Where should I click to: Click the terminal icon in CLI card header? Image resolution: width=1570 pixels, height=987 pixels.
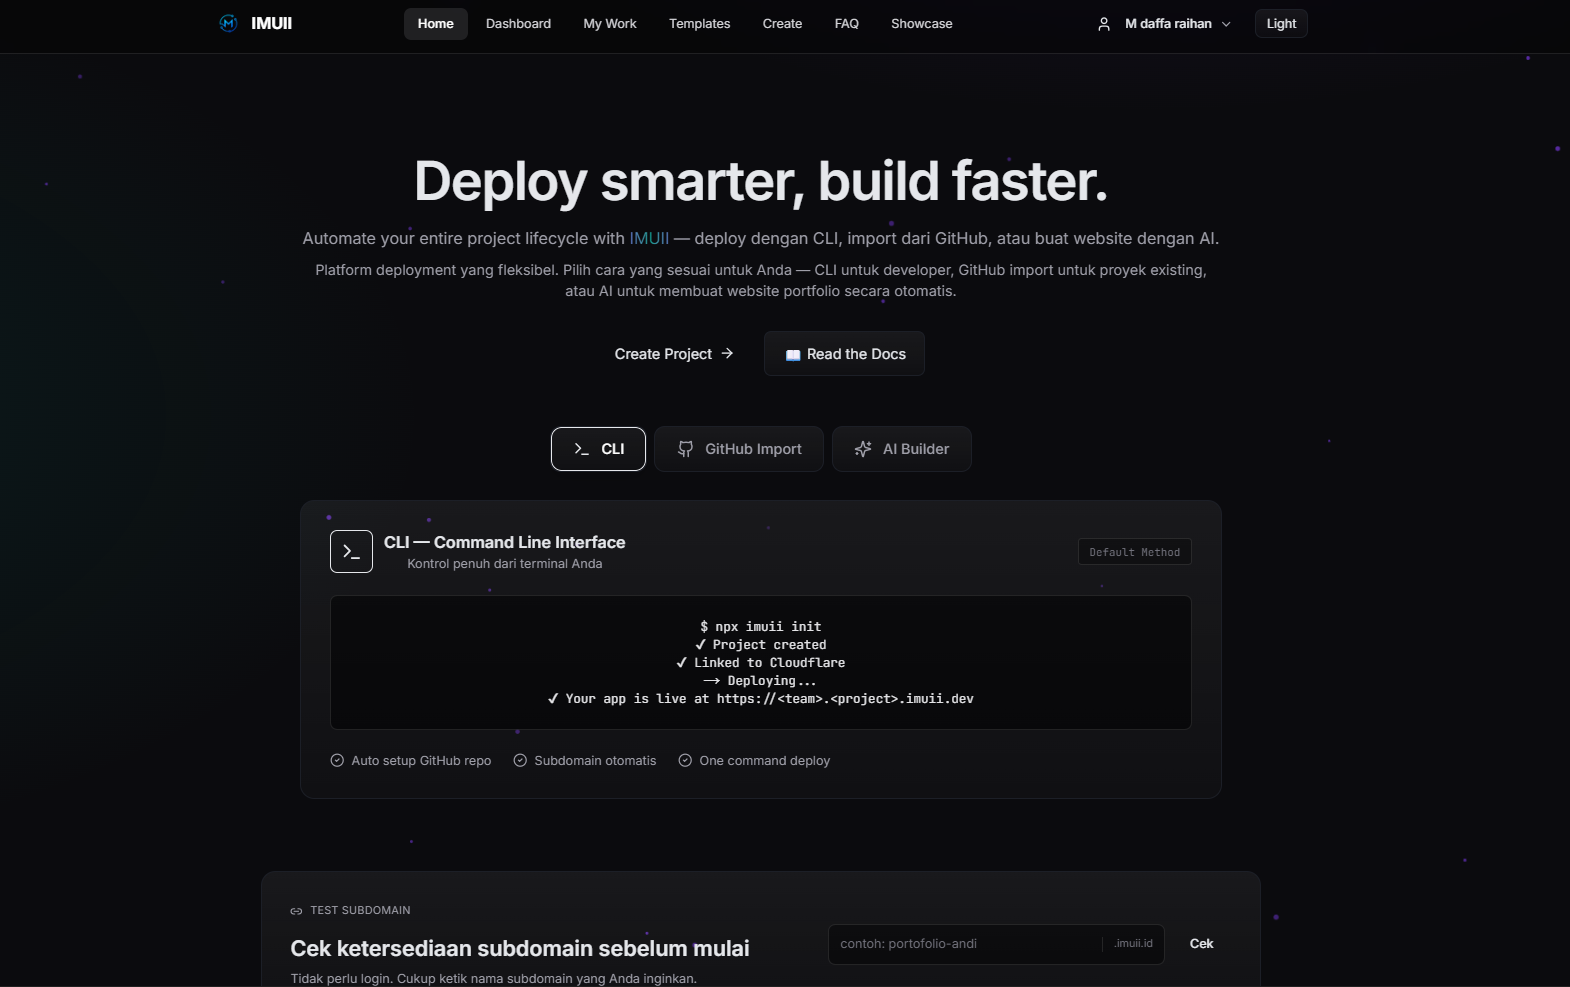tap(351, 552)
